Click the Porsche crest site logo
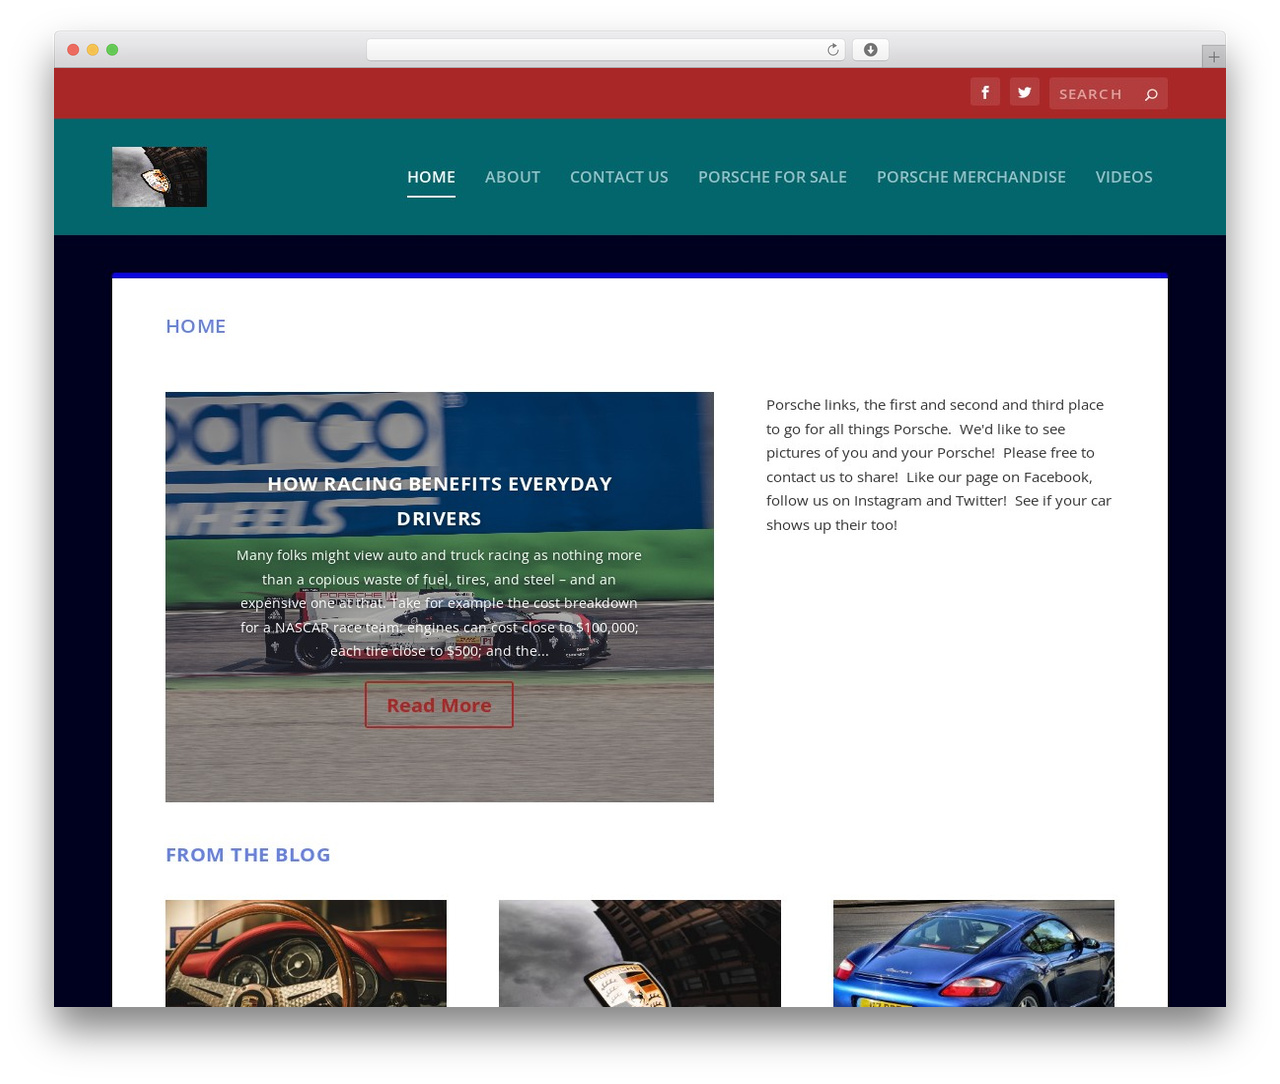This screenshot has width=1280, height=1084. click(159, 177)
